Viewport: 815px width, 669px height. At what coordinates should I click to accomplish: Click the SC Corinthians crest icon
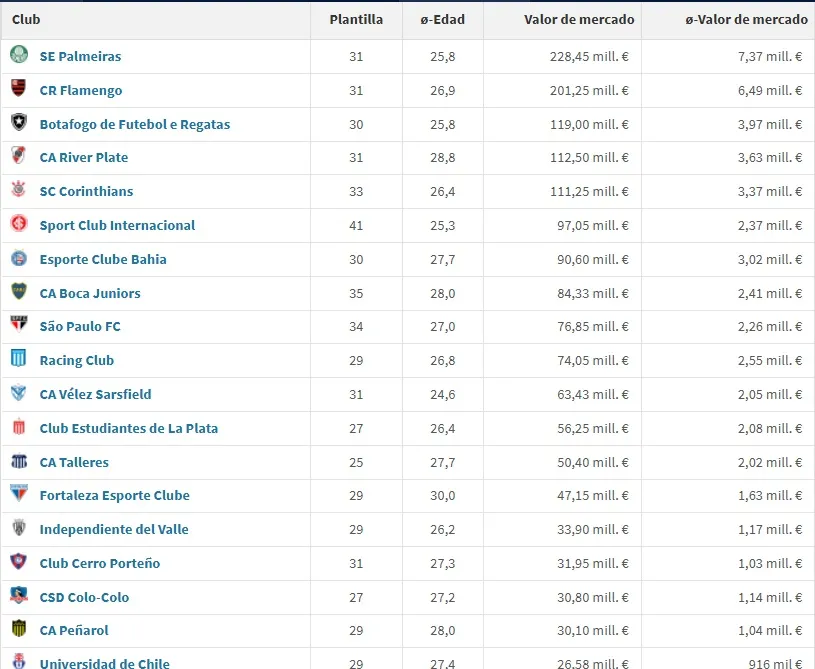tap(19, 190)
